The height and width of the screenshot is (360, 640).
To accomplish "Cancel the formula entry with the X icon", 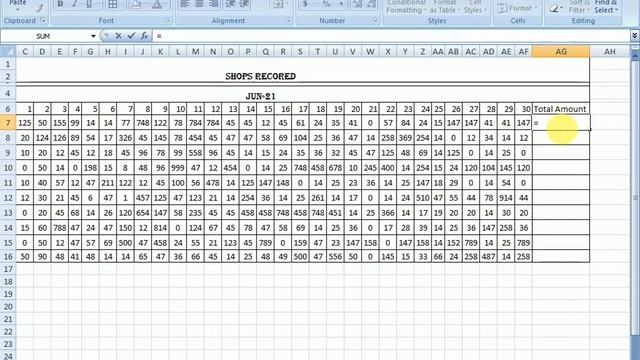I will [x=118, y=36].
